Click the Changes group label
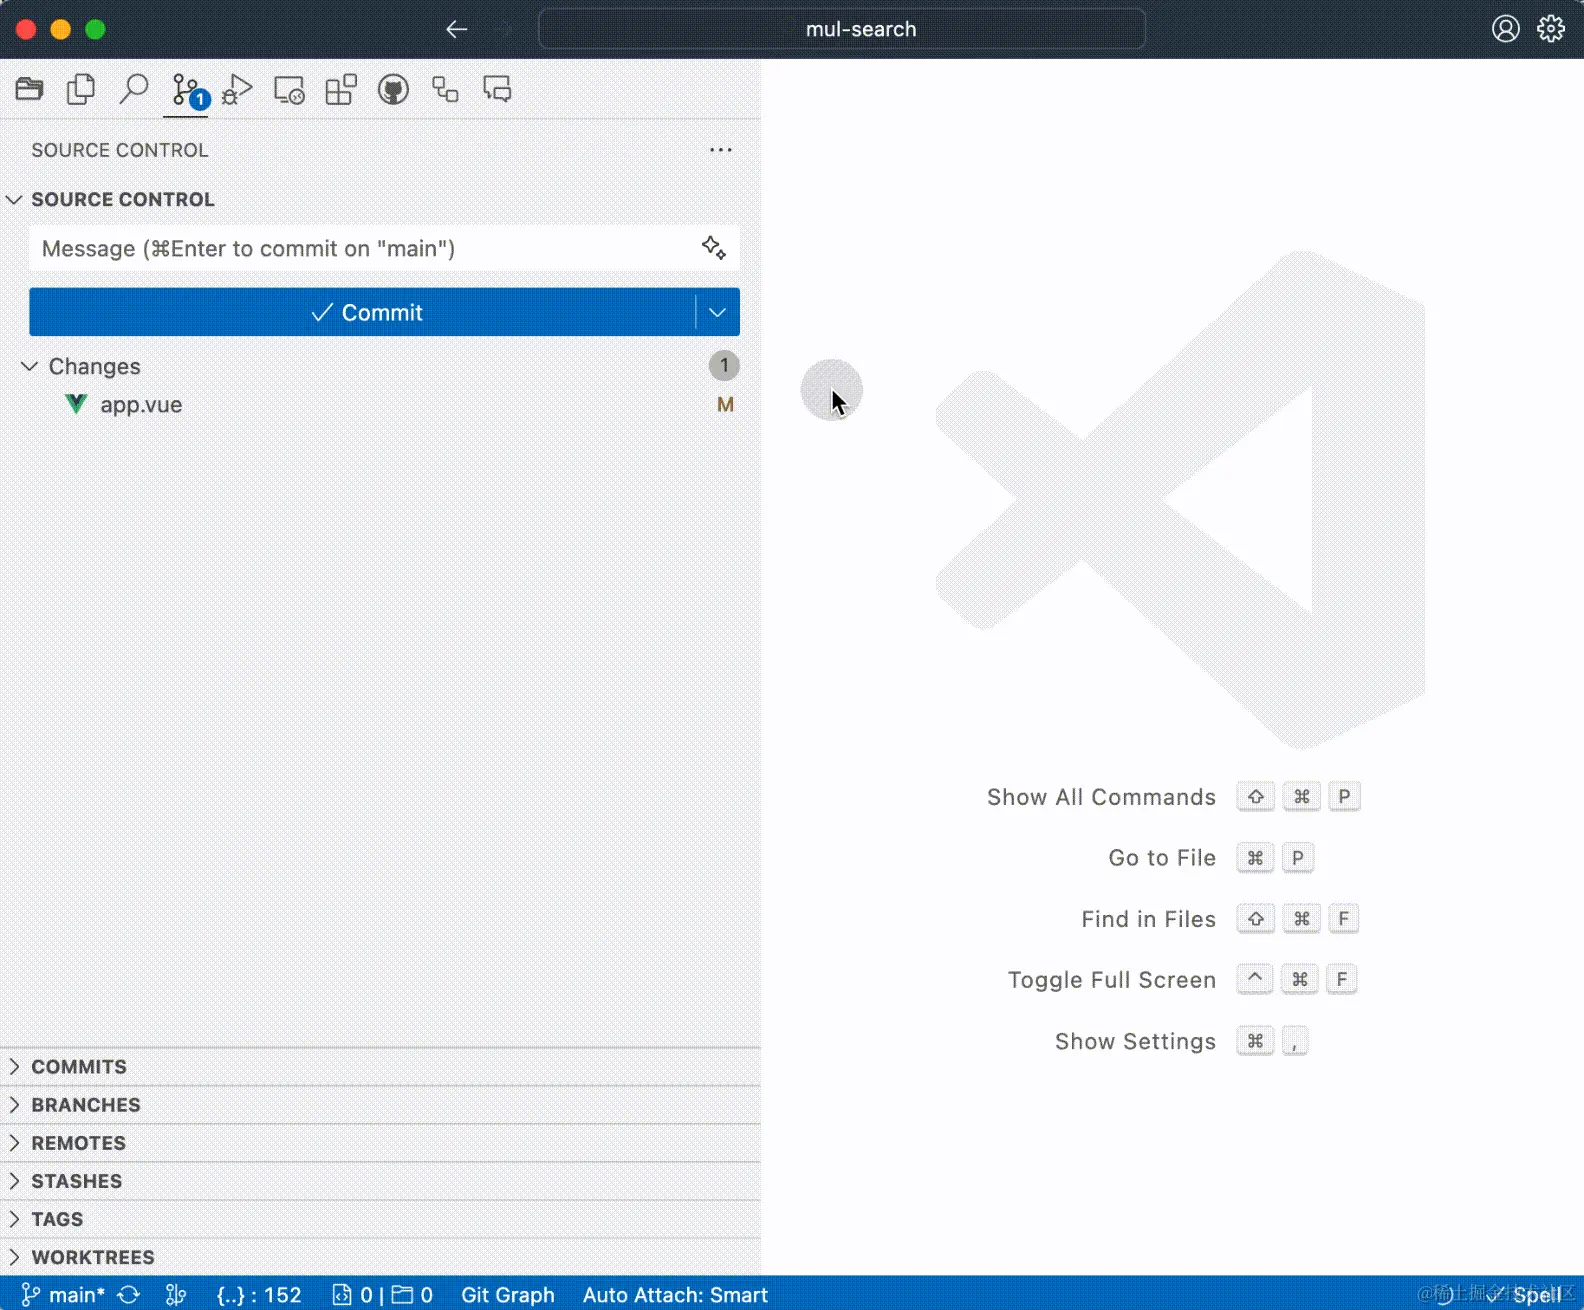Viewport: 1584px width, 1310px height. (x=95, y=366)
